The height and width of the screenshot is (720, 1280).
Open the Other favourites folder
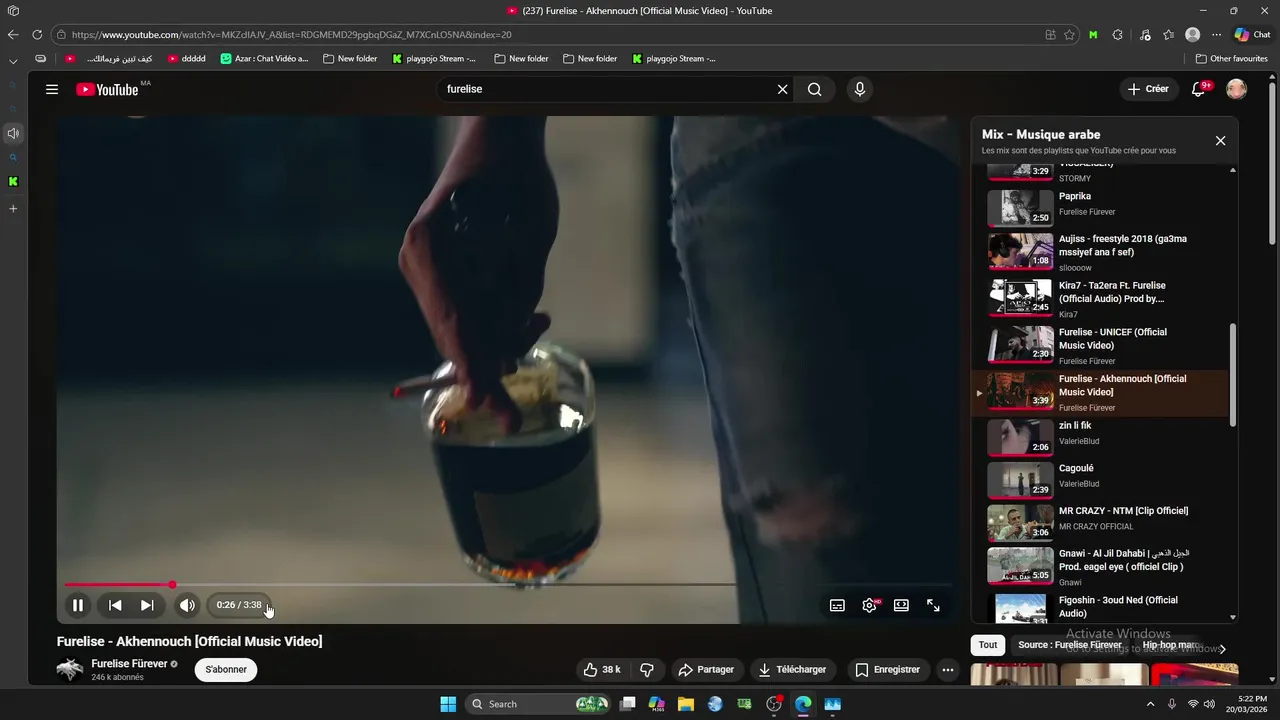click(x=1232, y=59)
